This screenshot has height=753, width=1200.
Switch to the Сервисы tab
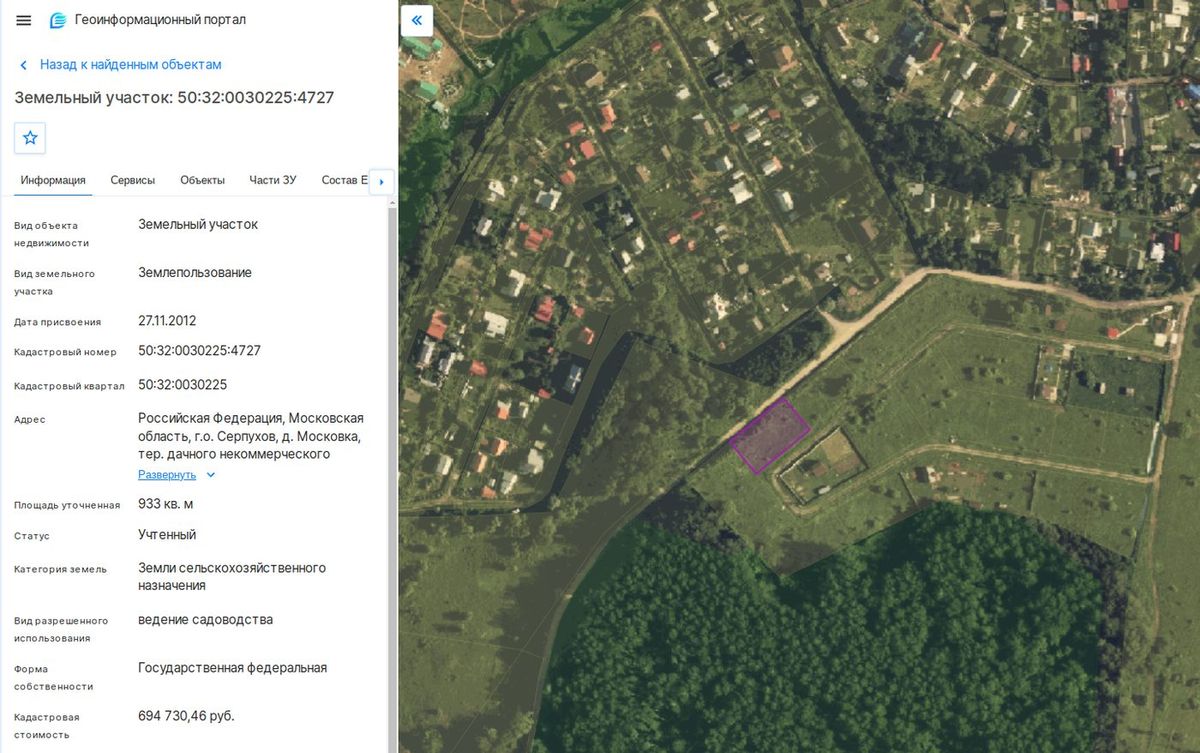tap(133, 180)
